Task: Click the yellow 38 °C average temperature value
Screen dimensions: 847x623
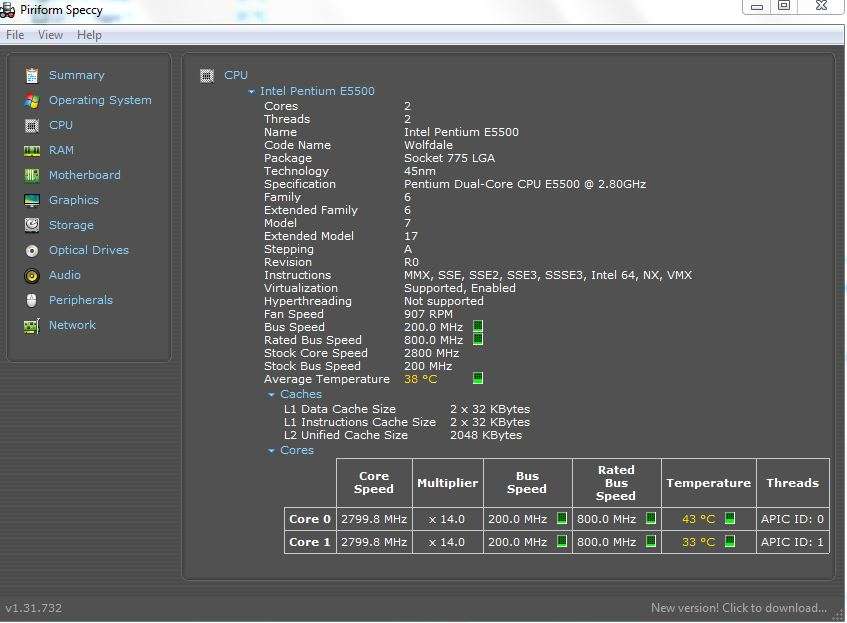Action: coord(420,379)
